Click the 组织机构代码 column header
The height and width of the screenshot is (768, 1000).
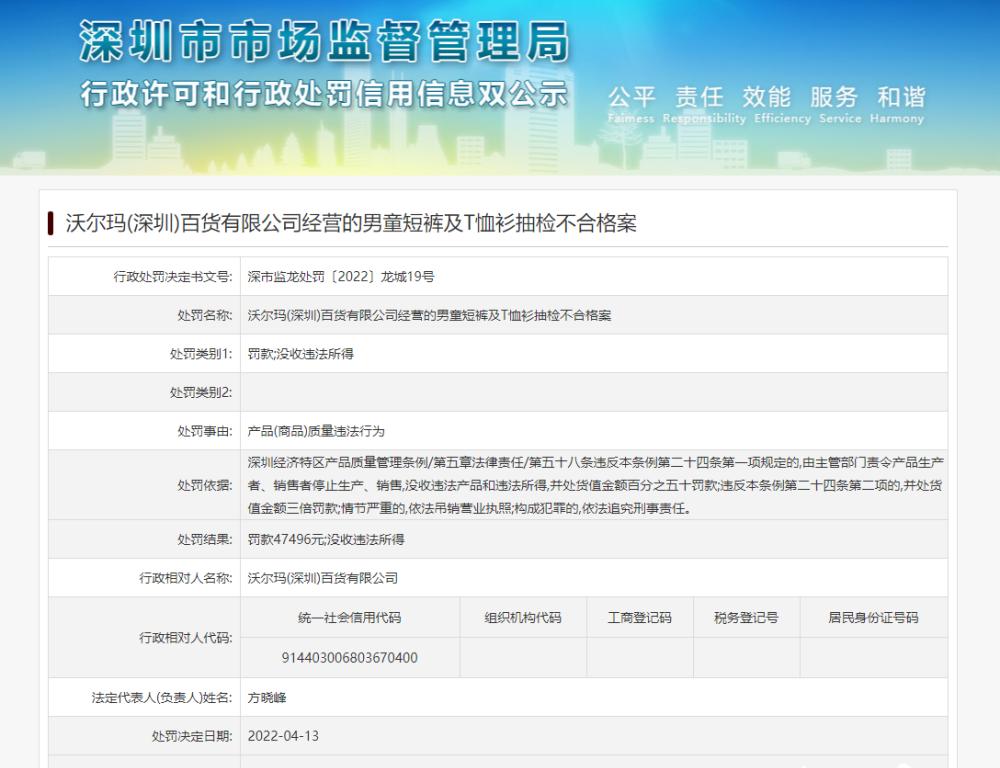523,617
